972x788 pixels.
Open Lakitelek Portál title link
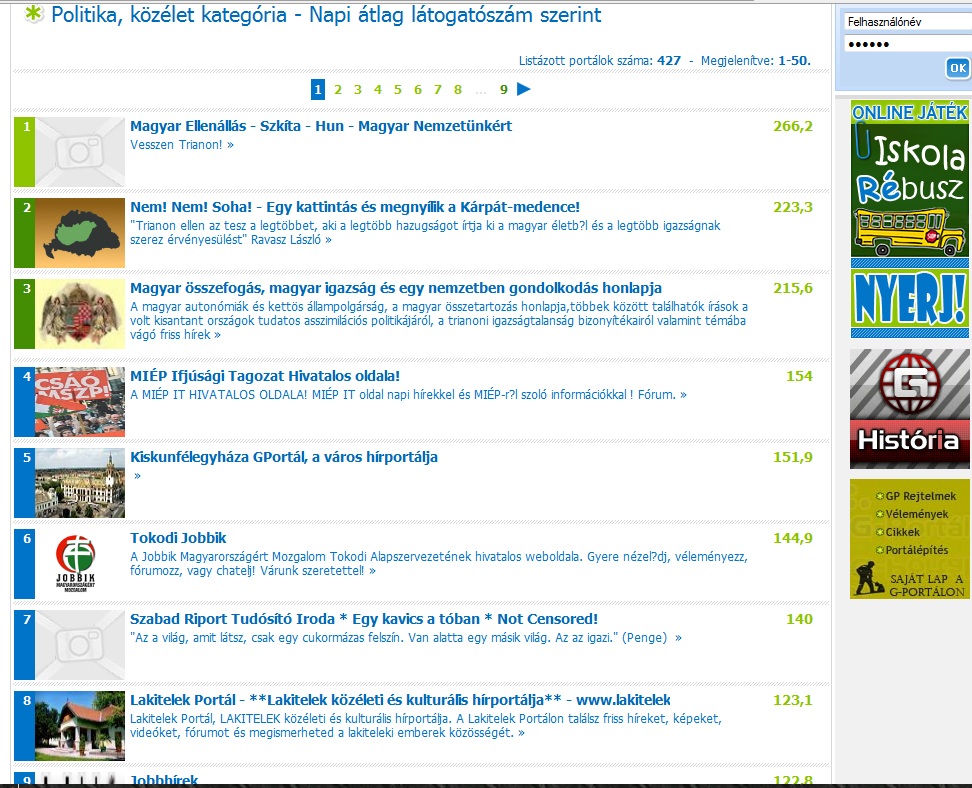(x=400, y=700)
